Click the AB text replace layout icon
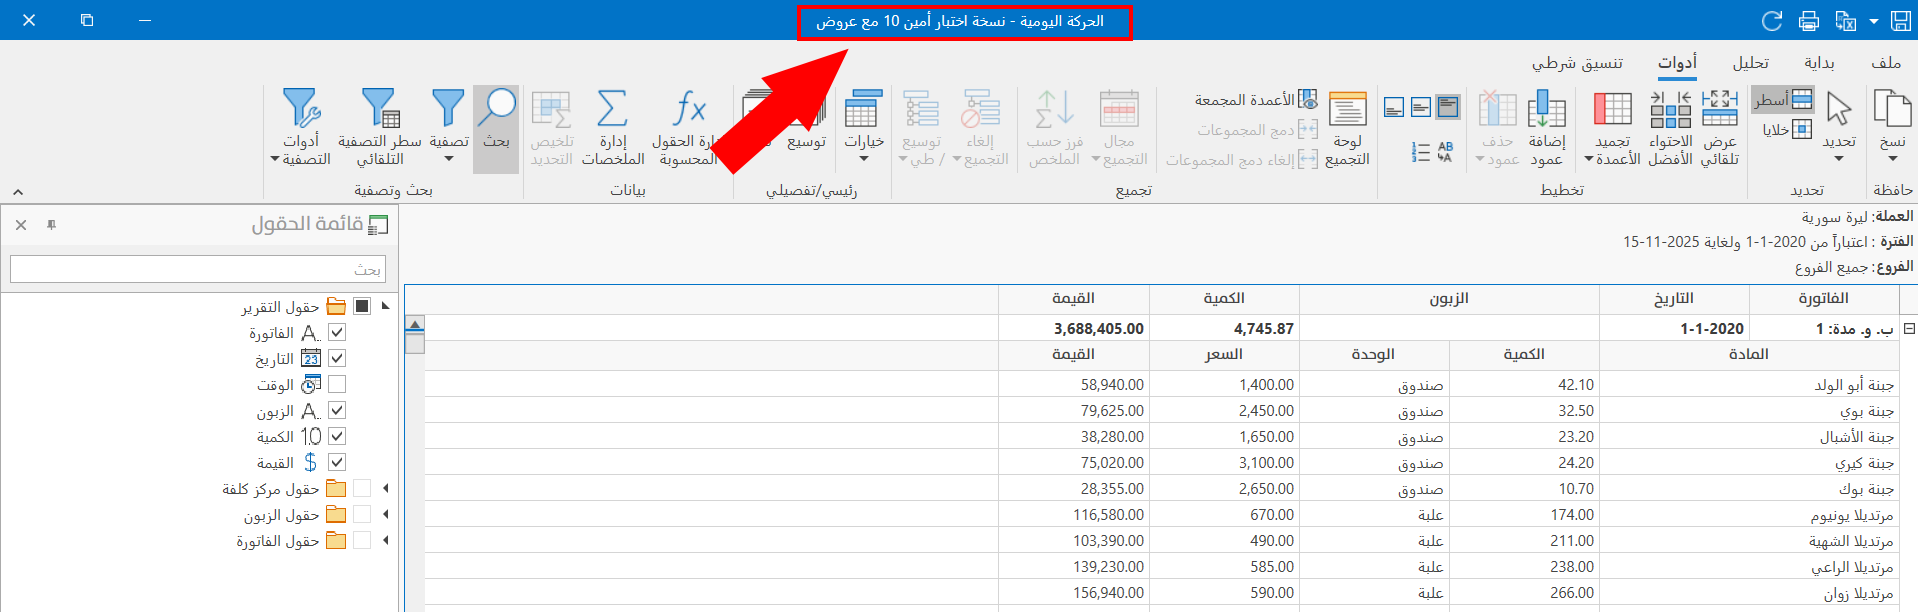Screen dimensions: 1918x612 coord(1445,152)
